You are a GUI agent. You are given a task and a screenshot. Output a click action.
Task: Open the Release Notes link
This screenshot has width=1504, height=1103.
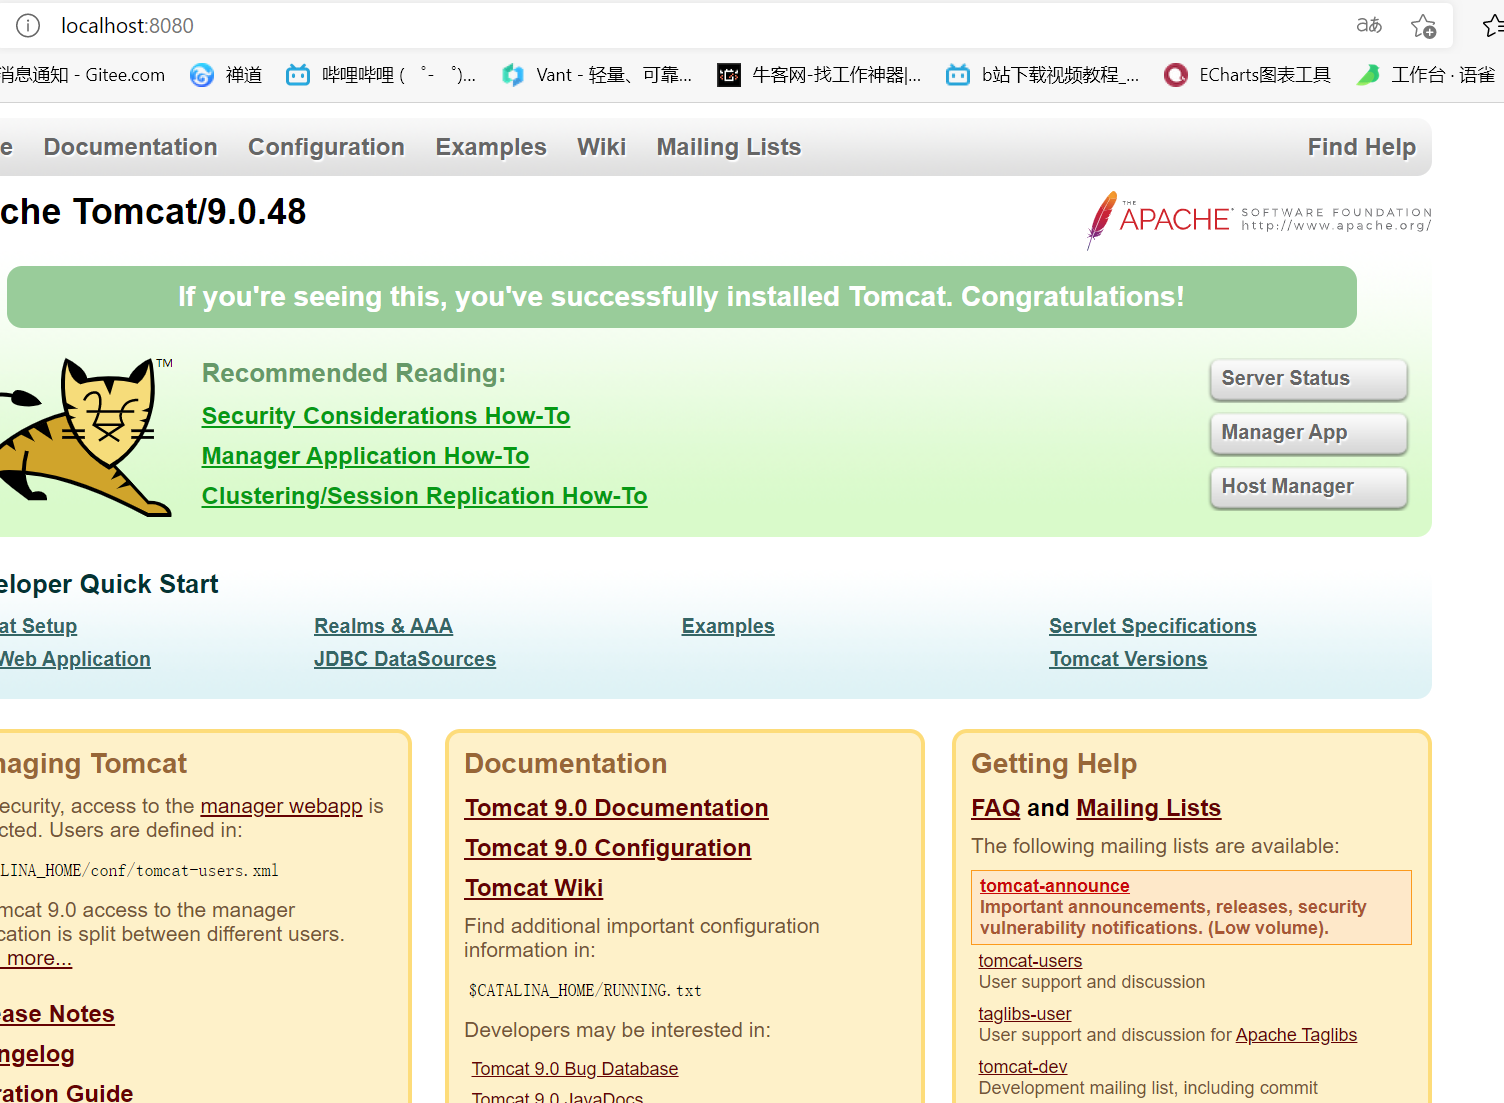[57, 1014]
